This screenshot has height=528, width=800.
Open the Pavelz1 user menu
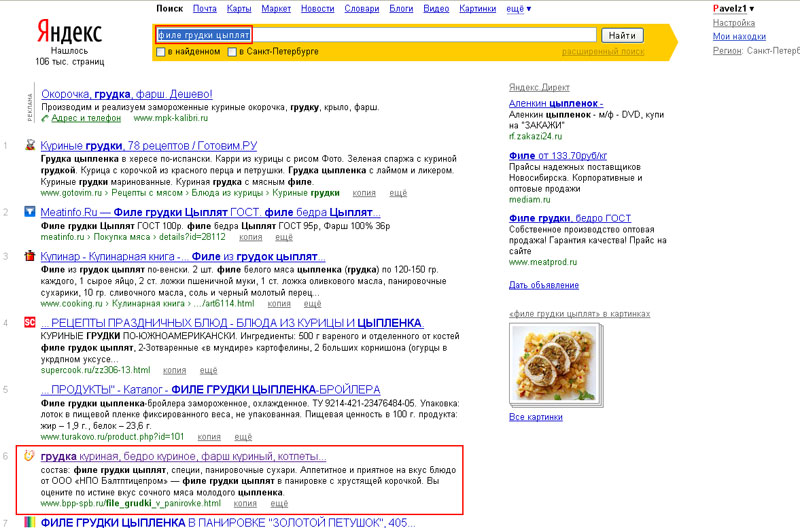point(733,9)
